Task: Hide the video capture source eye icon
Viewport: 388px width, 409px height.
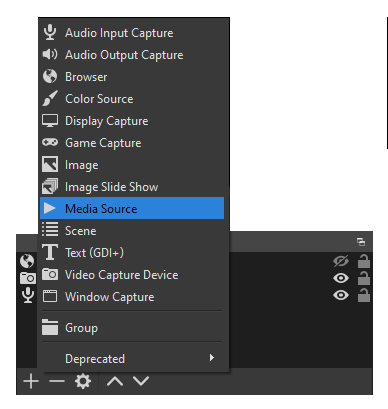Action: point(341,278)
